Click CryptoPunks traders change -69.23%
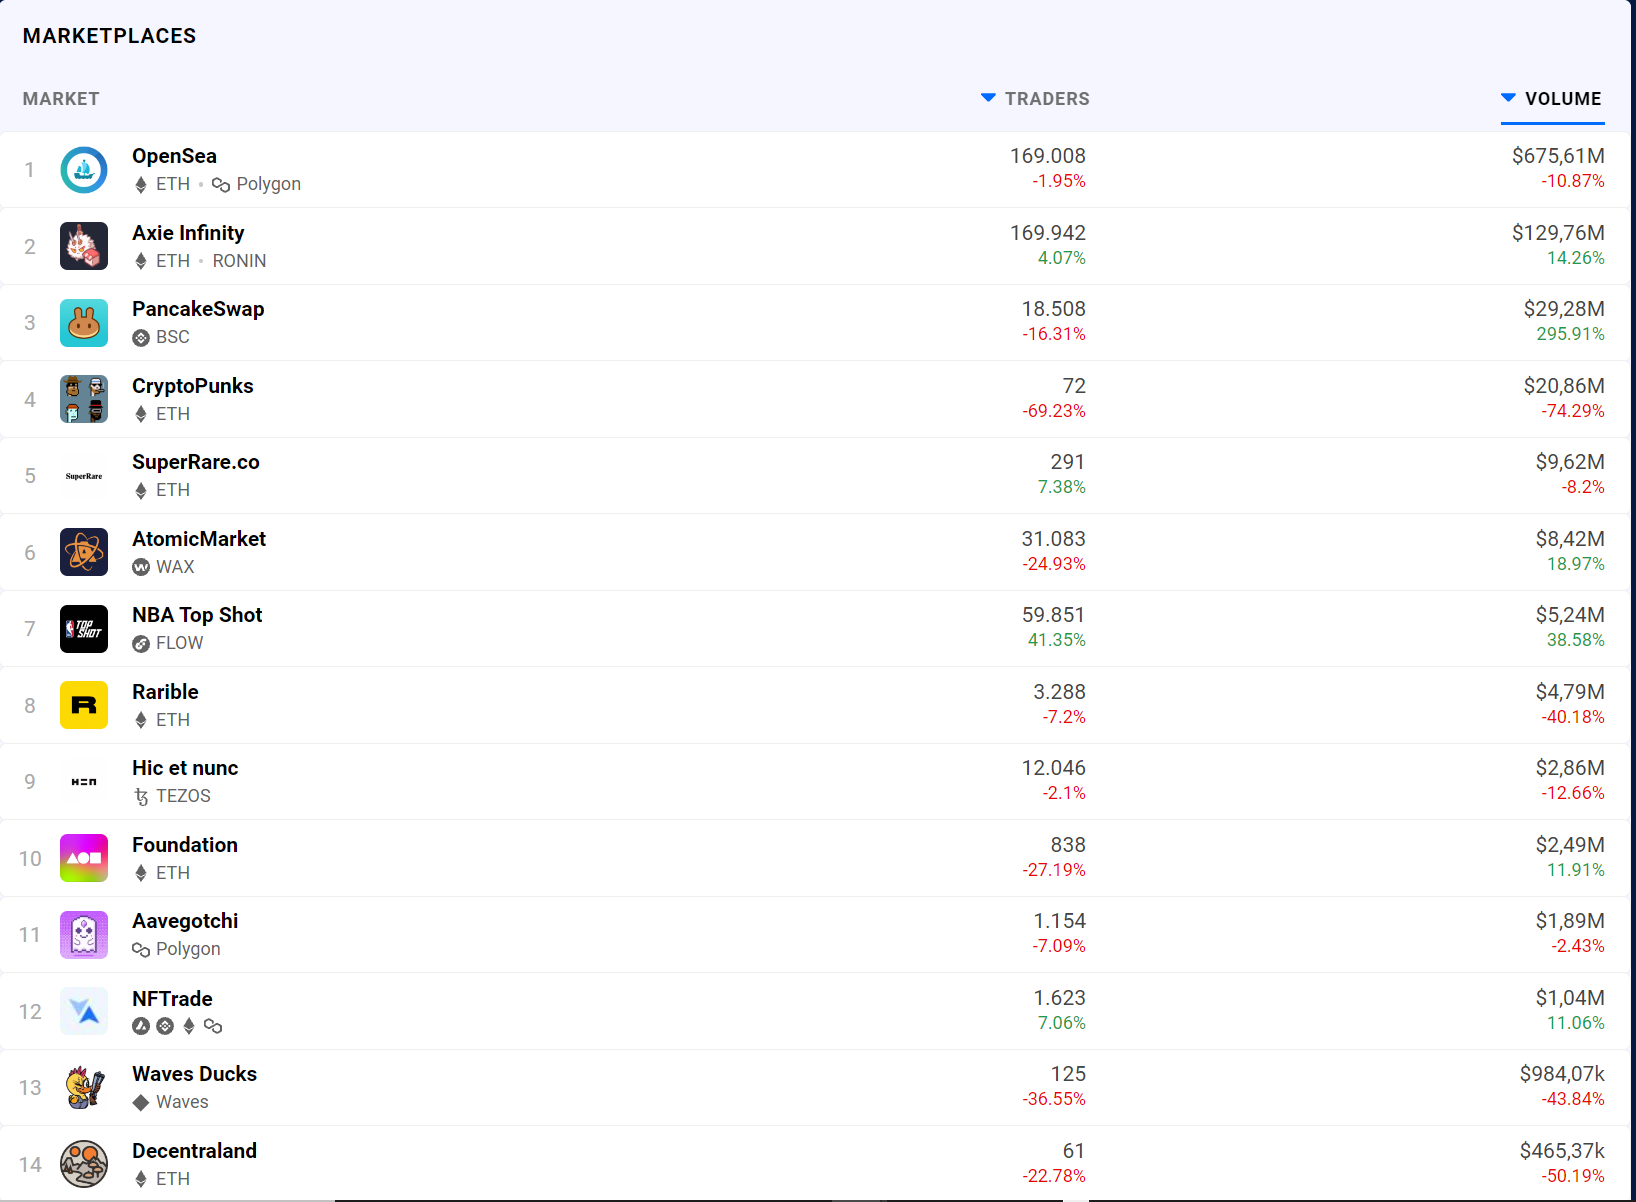The height and width of the screenshot is (1202, 1636). click(1054, 411)
